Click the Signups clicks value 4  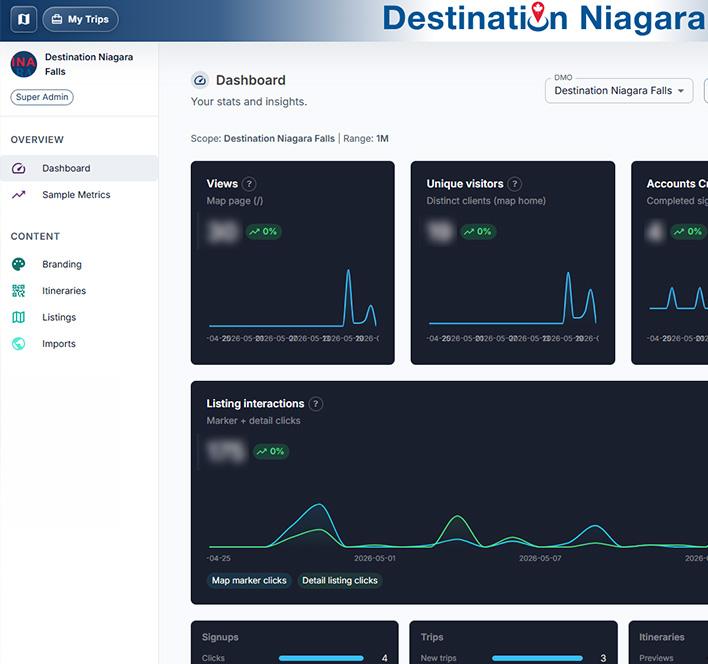pos(385,659)
